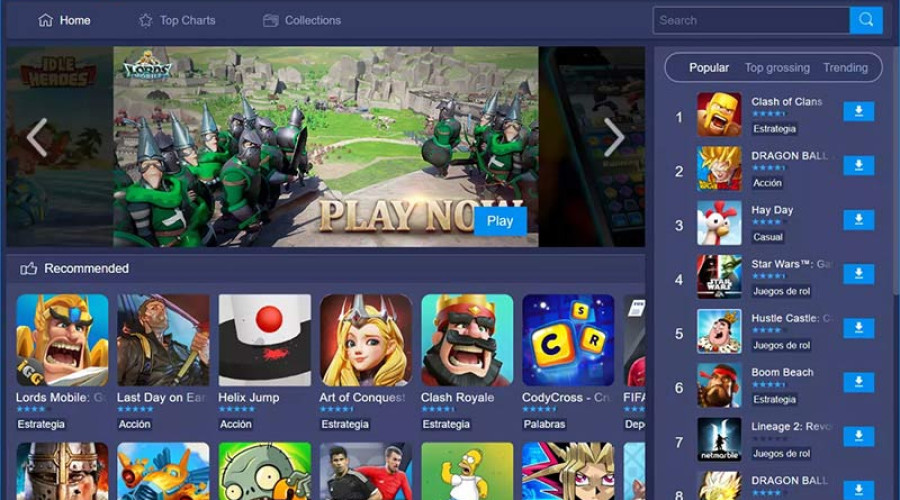900x500 pixels.
Task: Switch to the Top Charts tab
Action: (x=176, y=20)
